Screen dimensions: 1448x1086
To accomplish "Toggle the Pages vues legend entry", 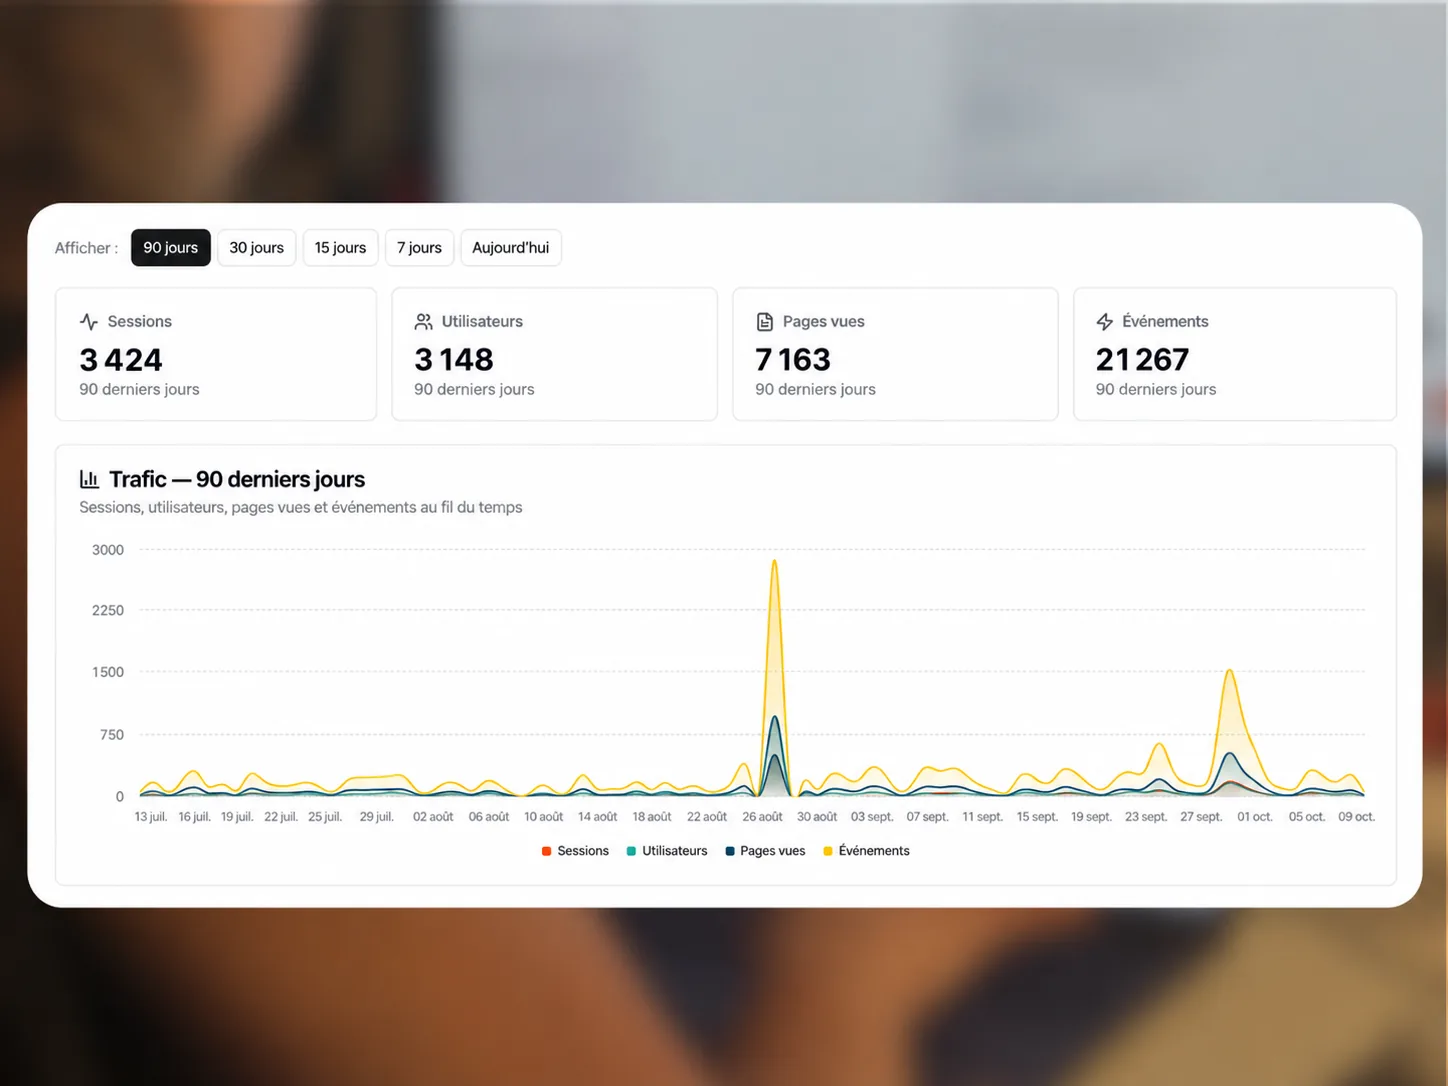I will 765,851.
